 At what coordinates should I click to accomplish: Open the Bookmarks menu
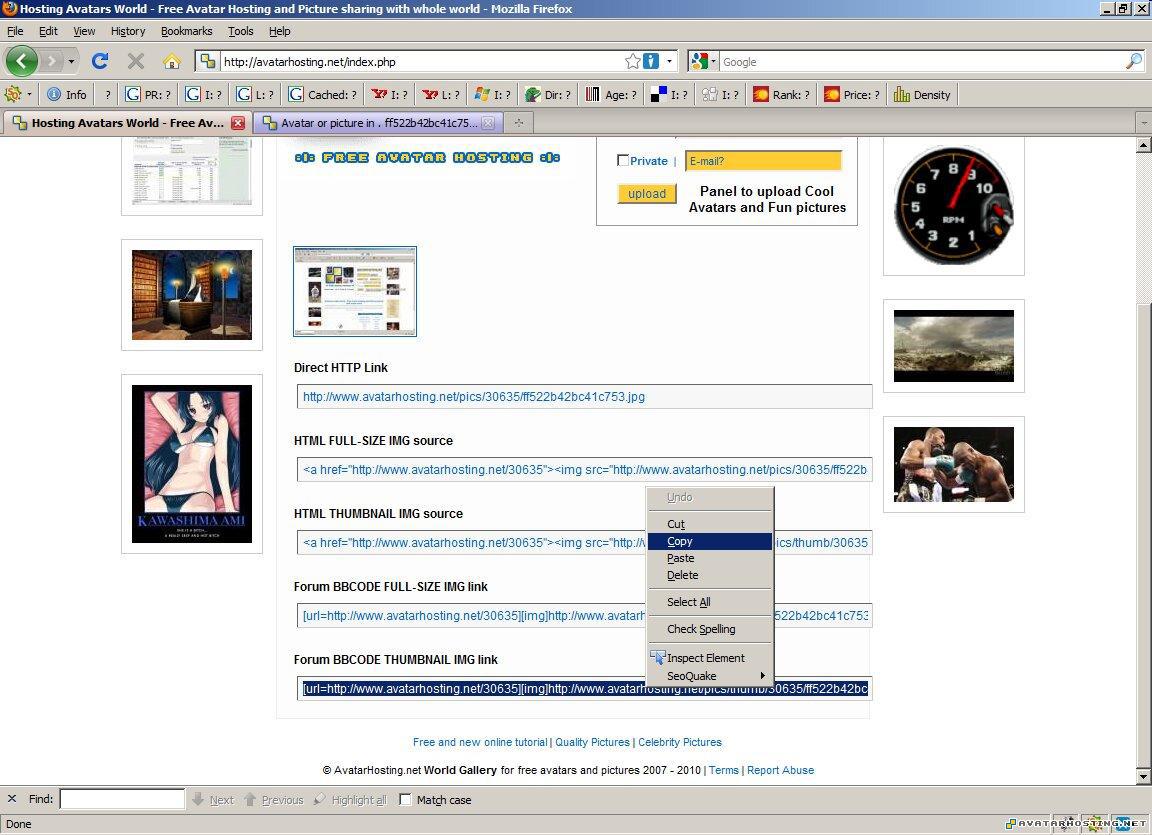click(x=186, y=31)
